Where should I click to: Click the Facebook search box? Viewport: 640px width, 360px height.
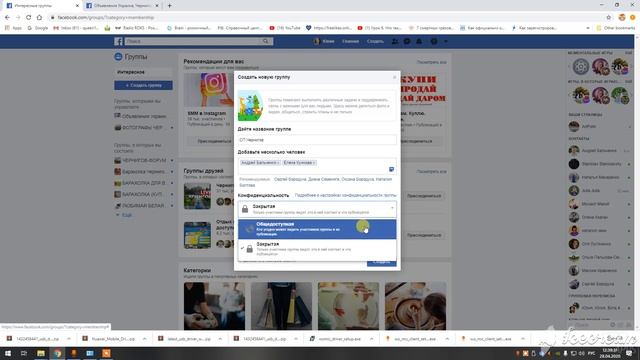click(x=194, y=41)
